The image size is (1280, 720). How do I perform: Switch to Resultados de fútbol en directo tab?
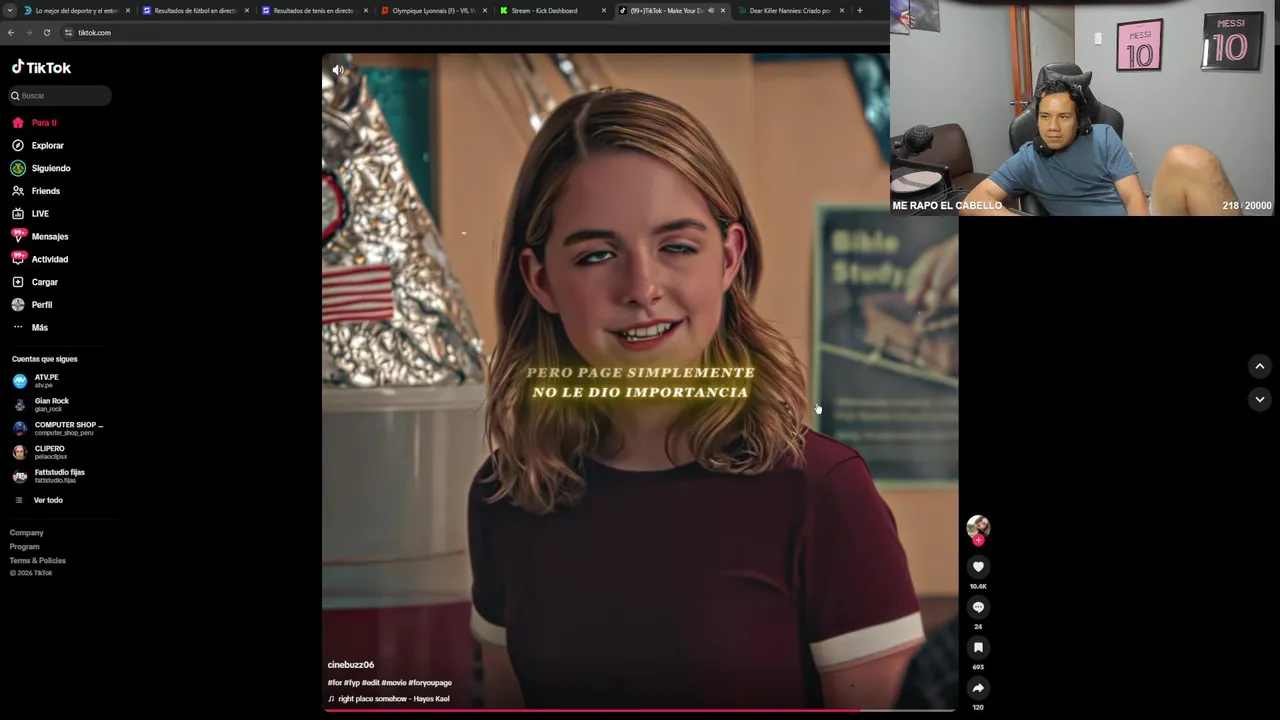pos(195,11)
